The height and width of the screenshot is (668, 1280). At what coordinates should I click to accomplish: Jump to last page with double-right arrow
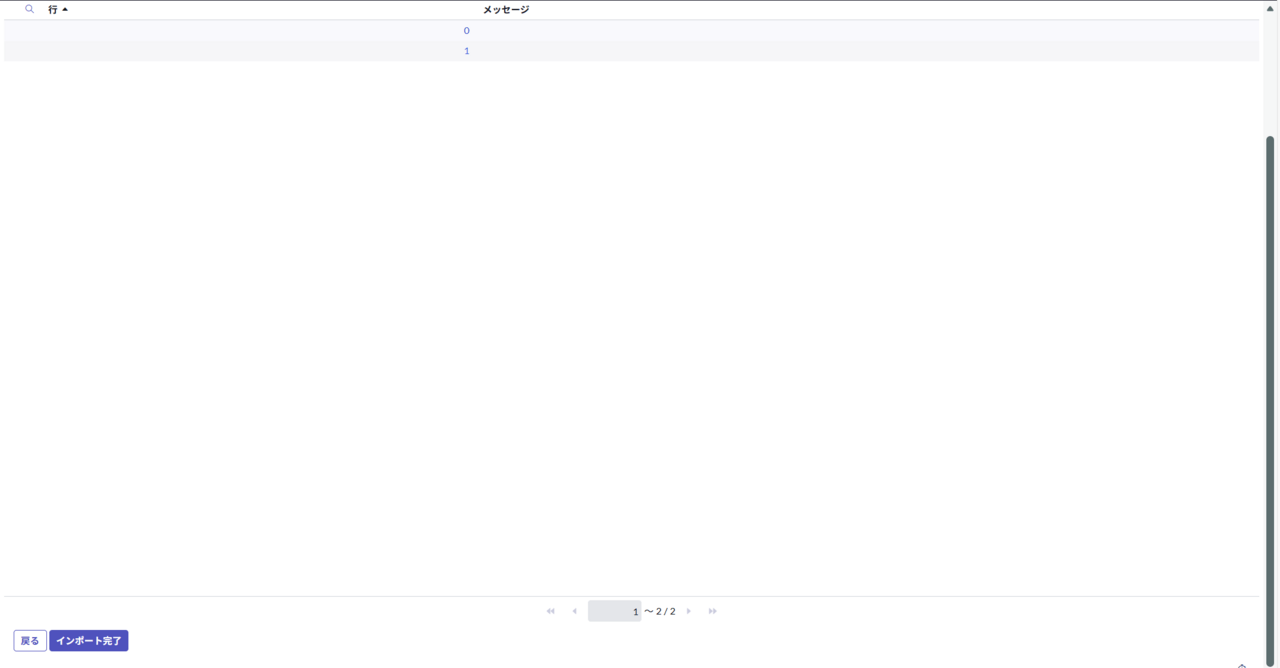pyautogui.click(x=712, y=611)
